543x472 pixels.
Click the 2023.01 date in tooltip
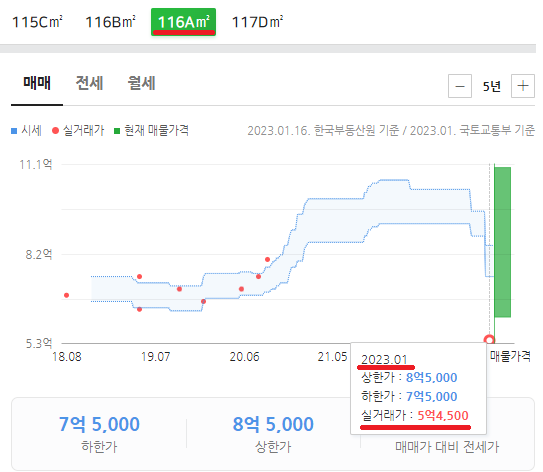384,360
